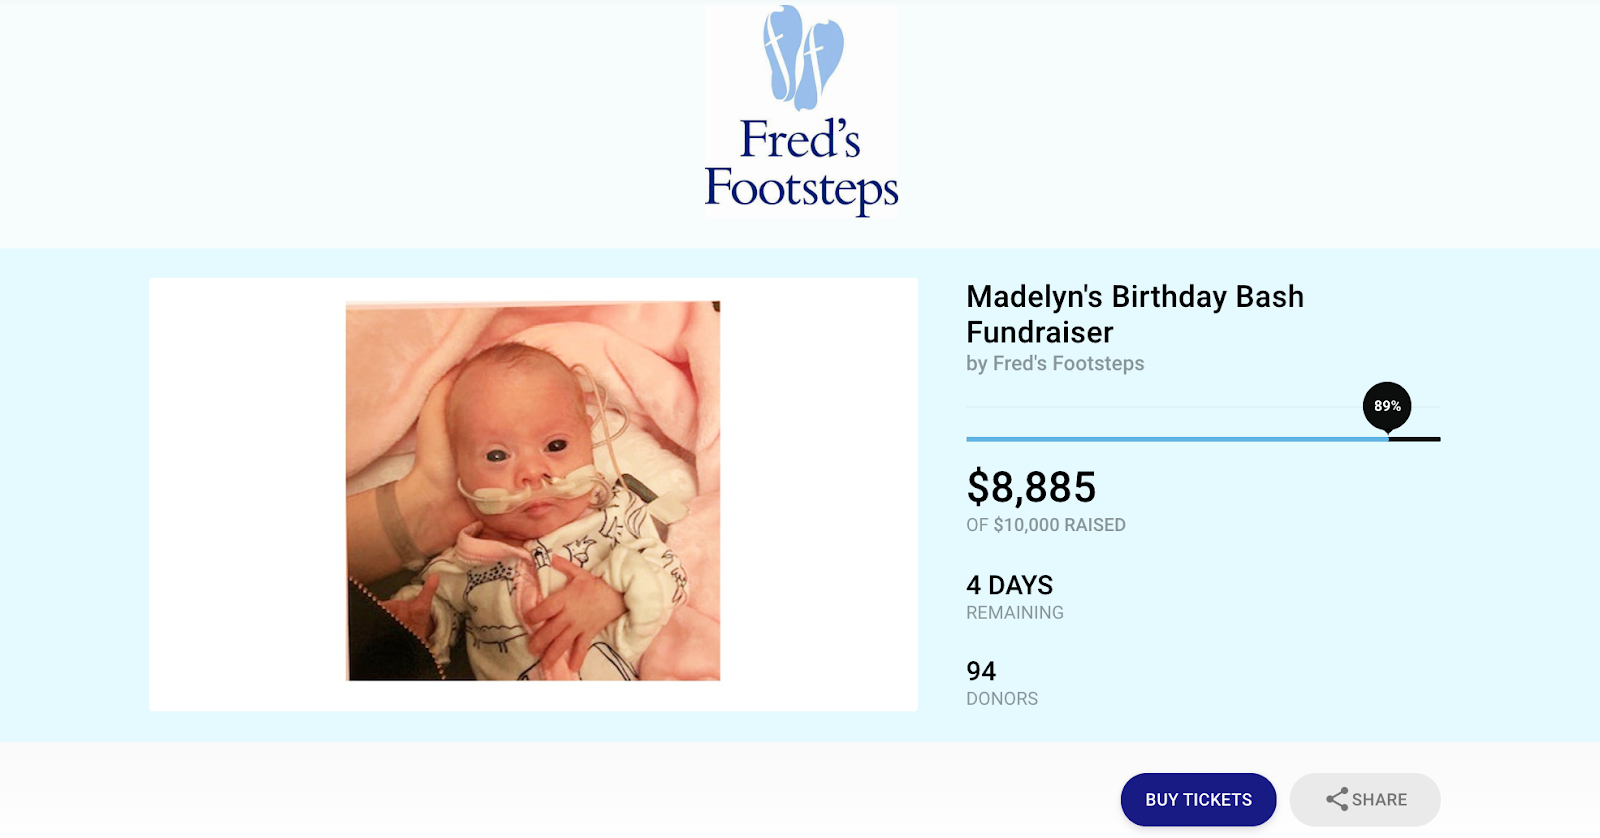Image resolution: width=1600 pixels, height=838 pixels.
Task: Click the REMAINING label
Action: click(x=1014, y=613)
